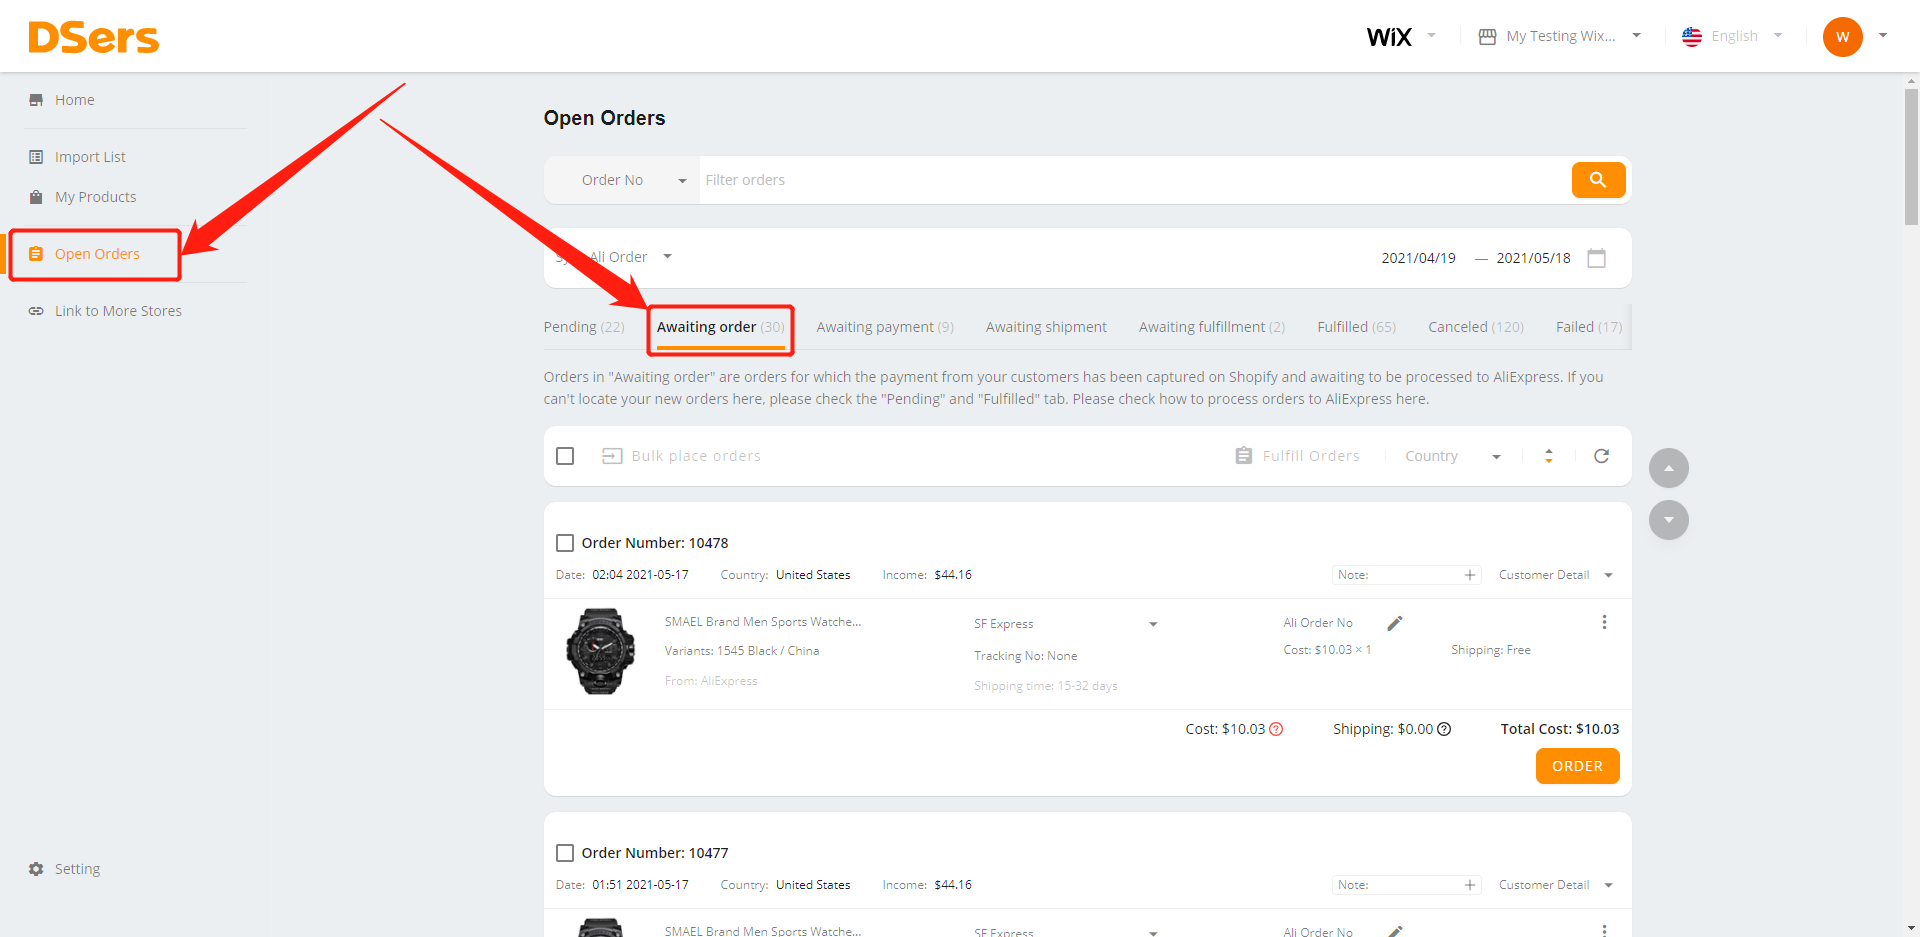
Task: Open My Products in the sidebar
Action: [95, 197]
